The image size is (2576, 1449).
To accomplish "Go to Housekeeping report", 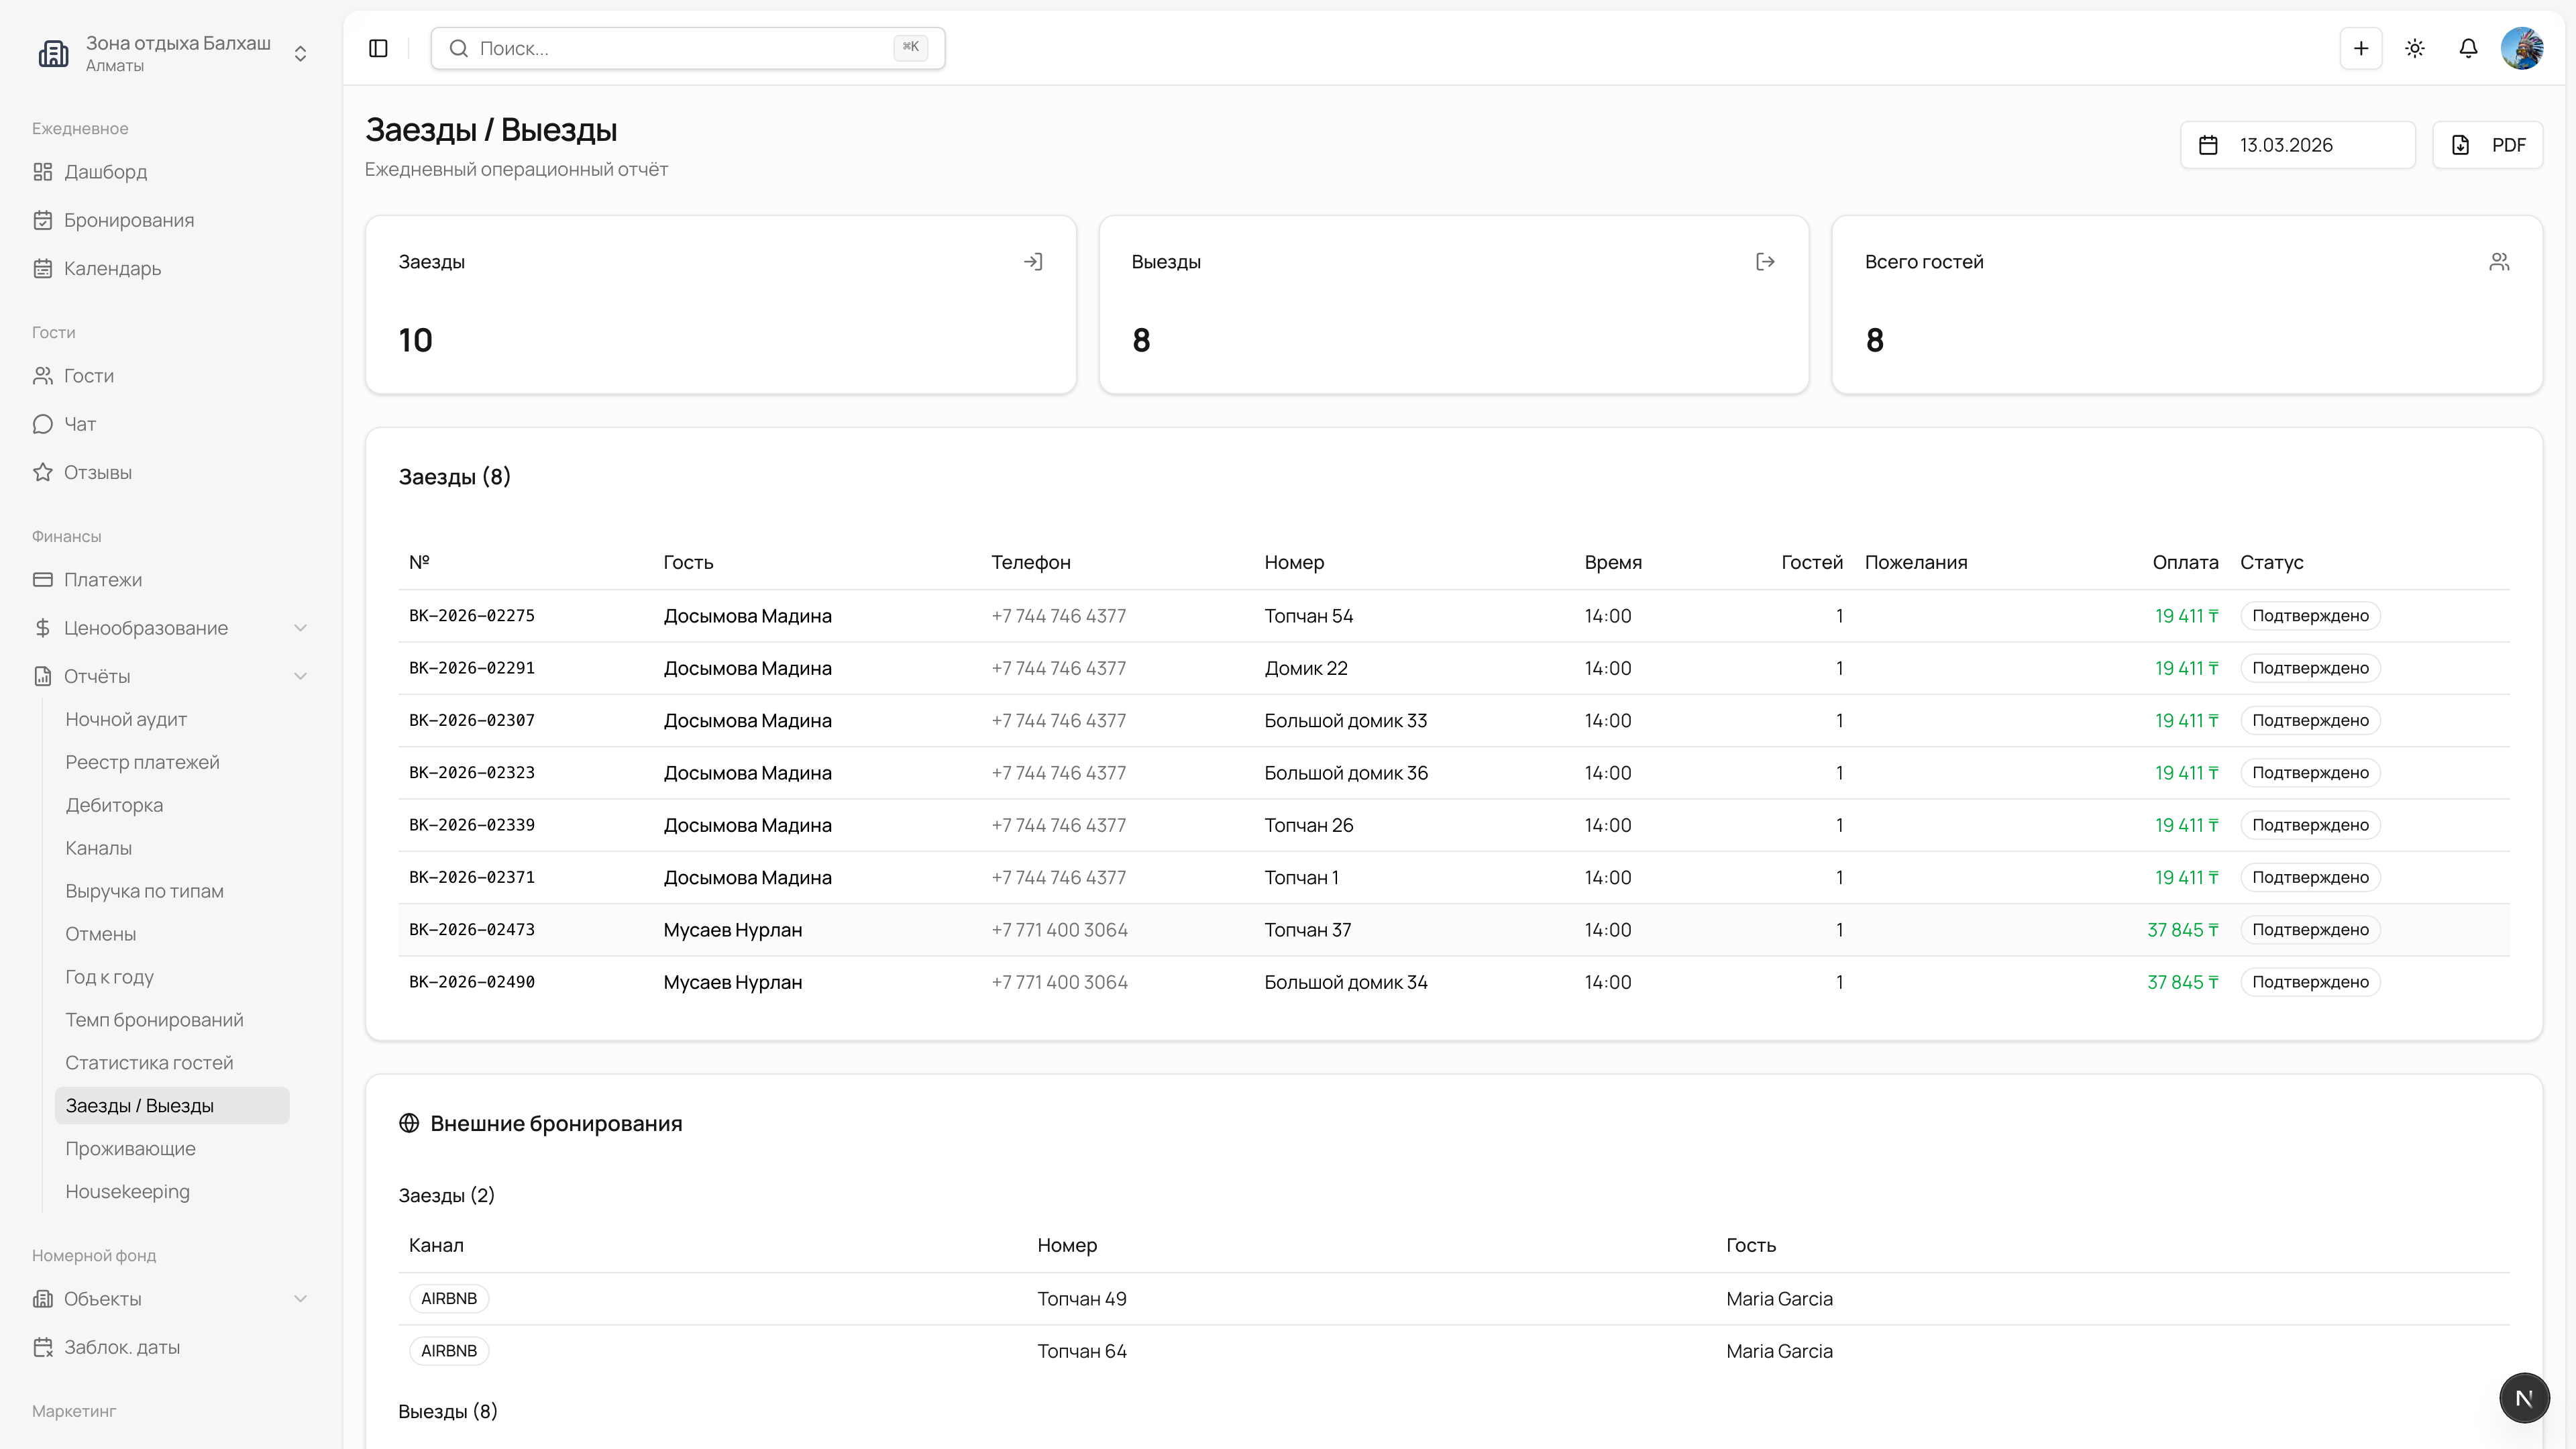I will tap(127, 1191).
